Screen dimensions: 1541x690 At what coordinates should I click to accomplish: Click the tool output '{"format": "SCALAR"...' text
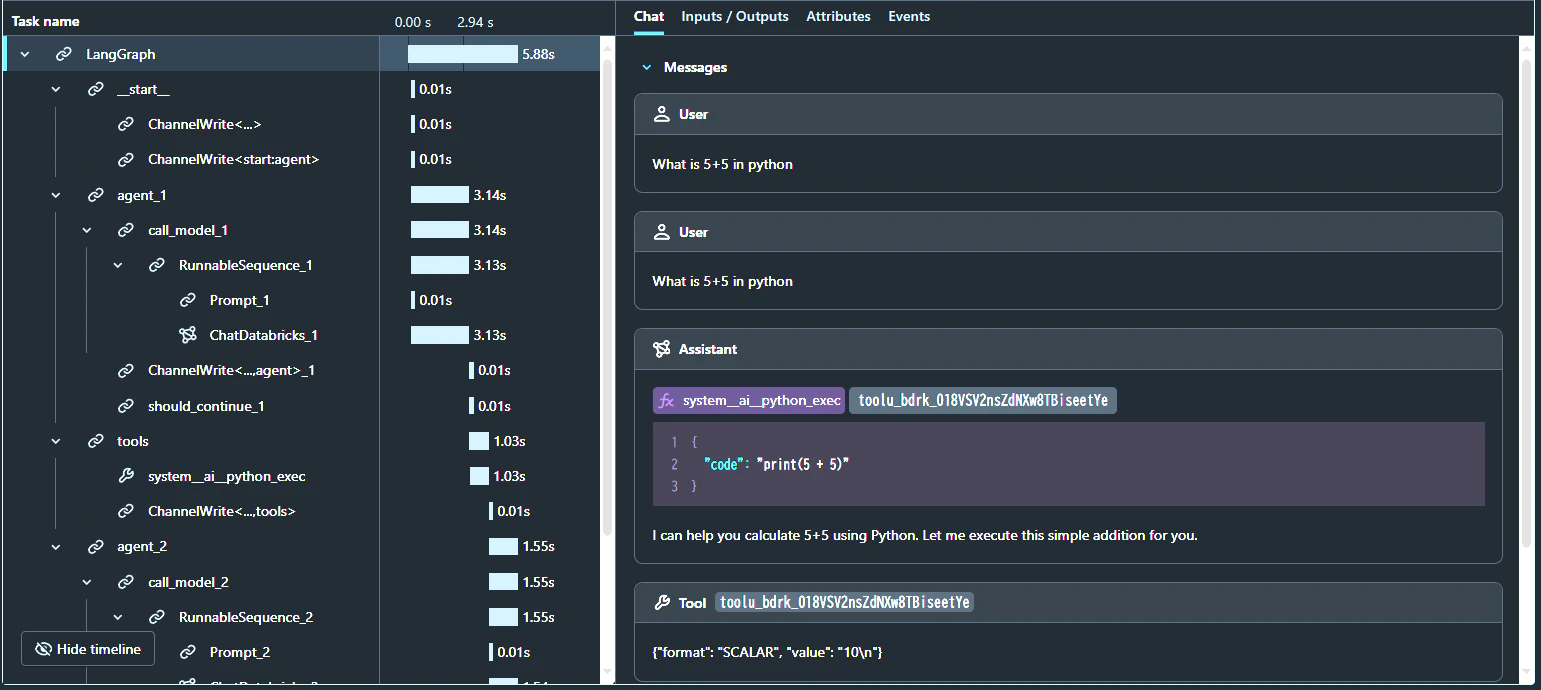coord(767,652)
